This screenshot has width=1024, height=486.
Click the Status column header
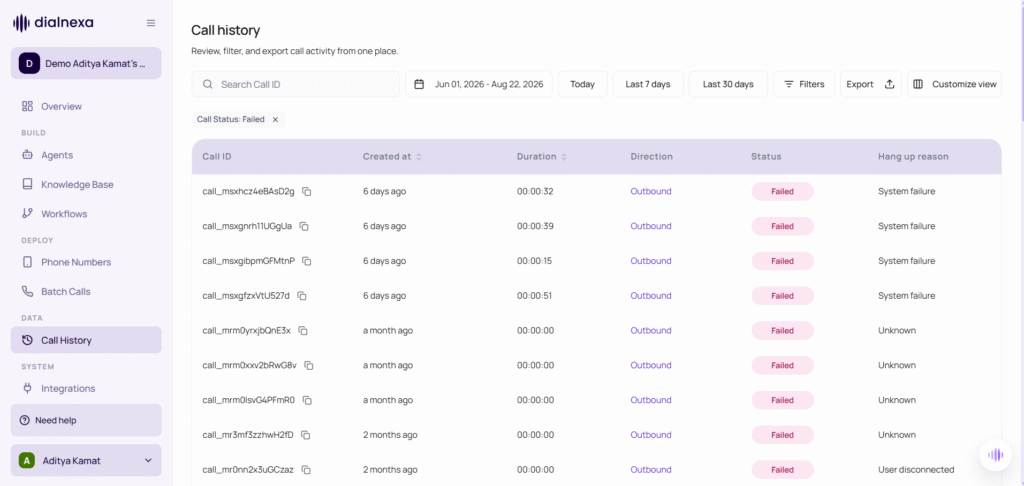tap(766, 157)
